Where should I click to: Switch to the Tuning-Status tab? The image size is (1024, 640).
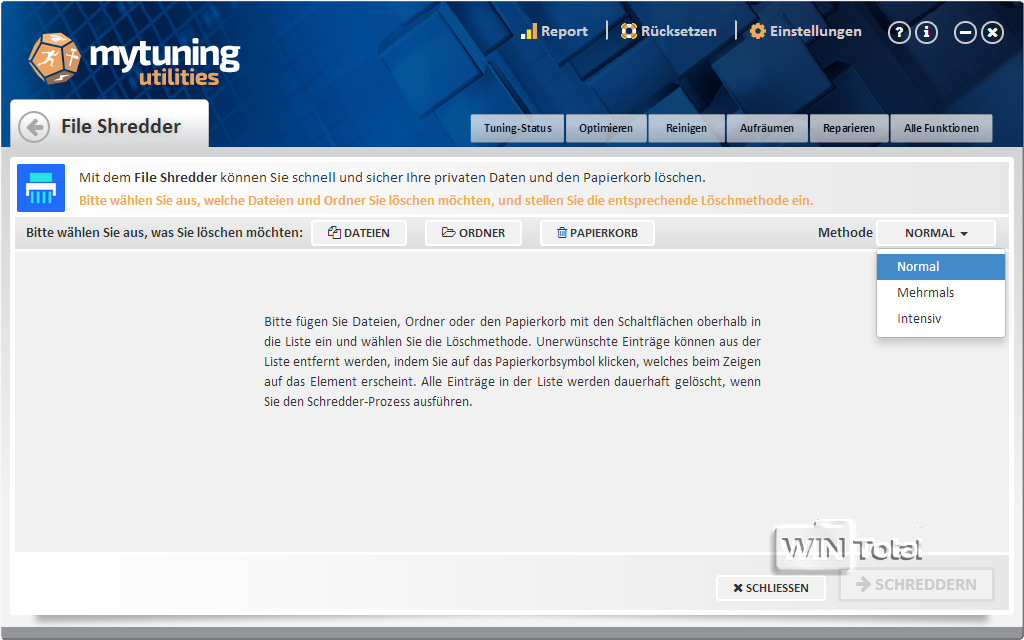click(517, 128)
